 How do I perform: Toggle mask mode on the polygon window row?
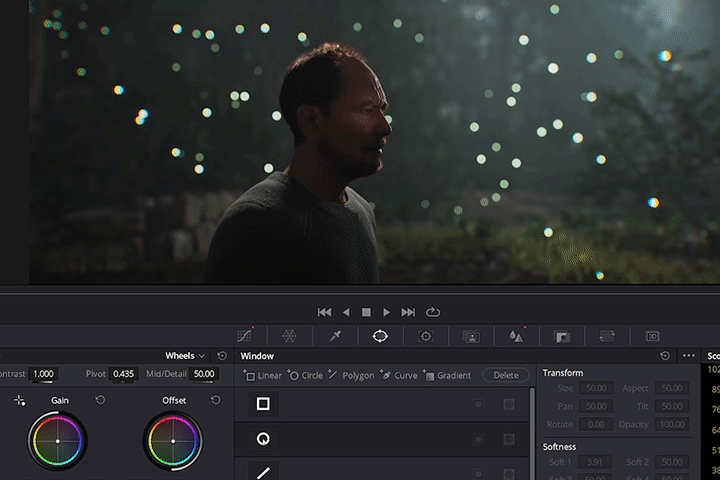point(509,474)
